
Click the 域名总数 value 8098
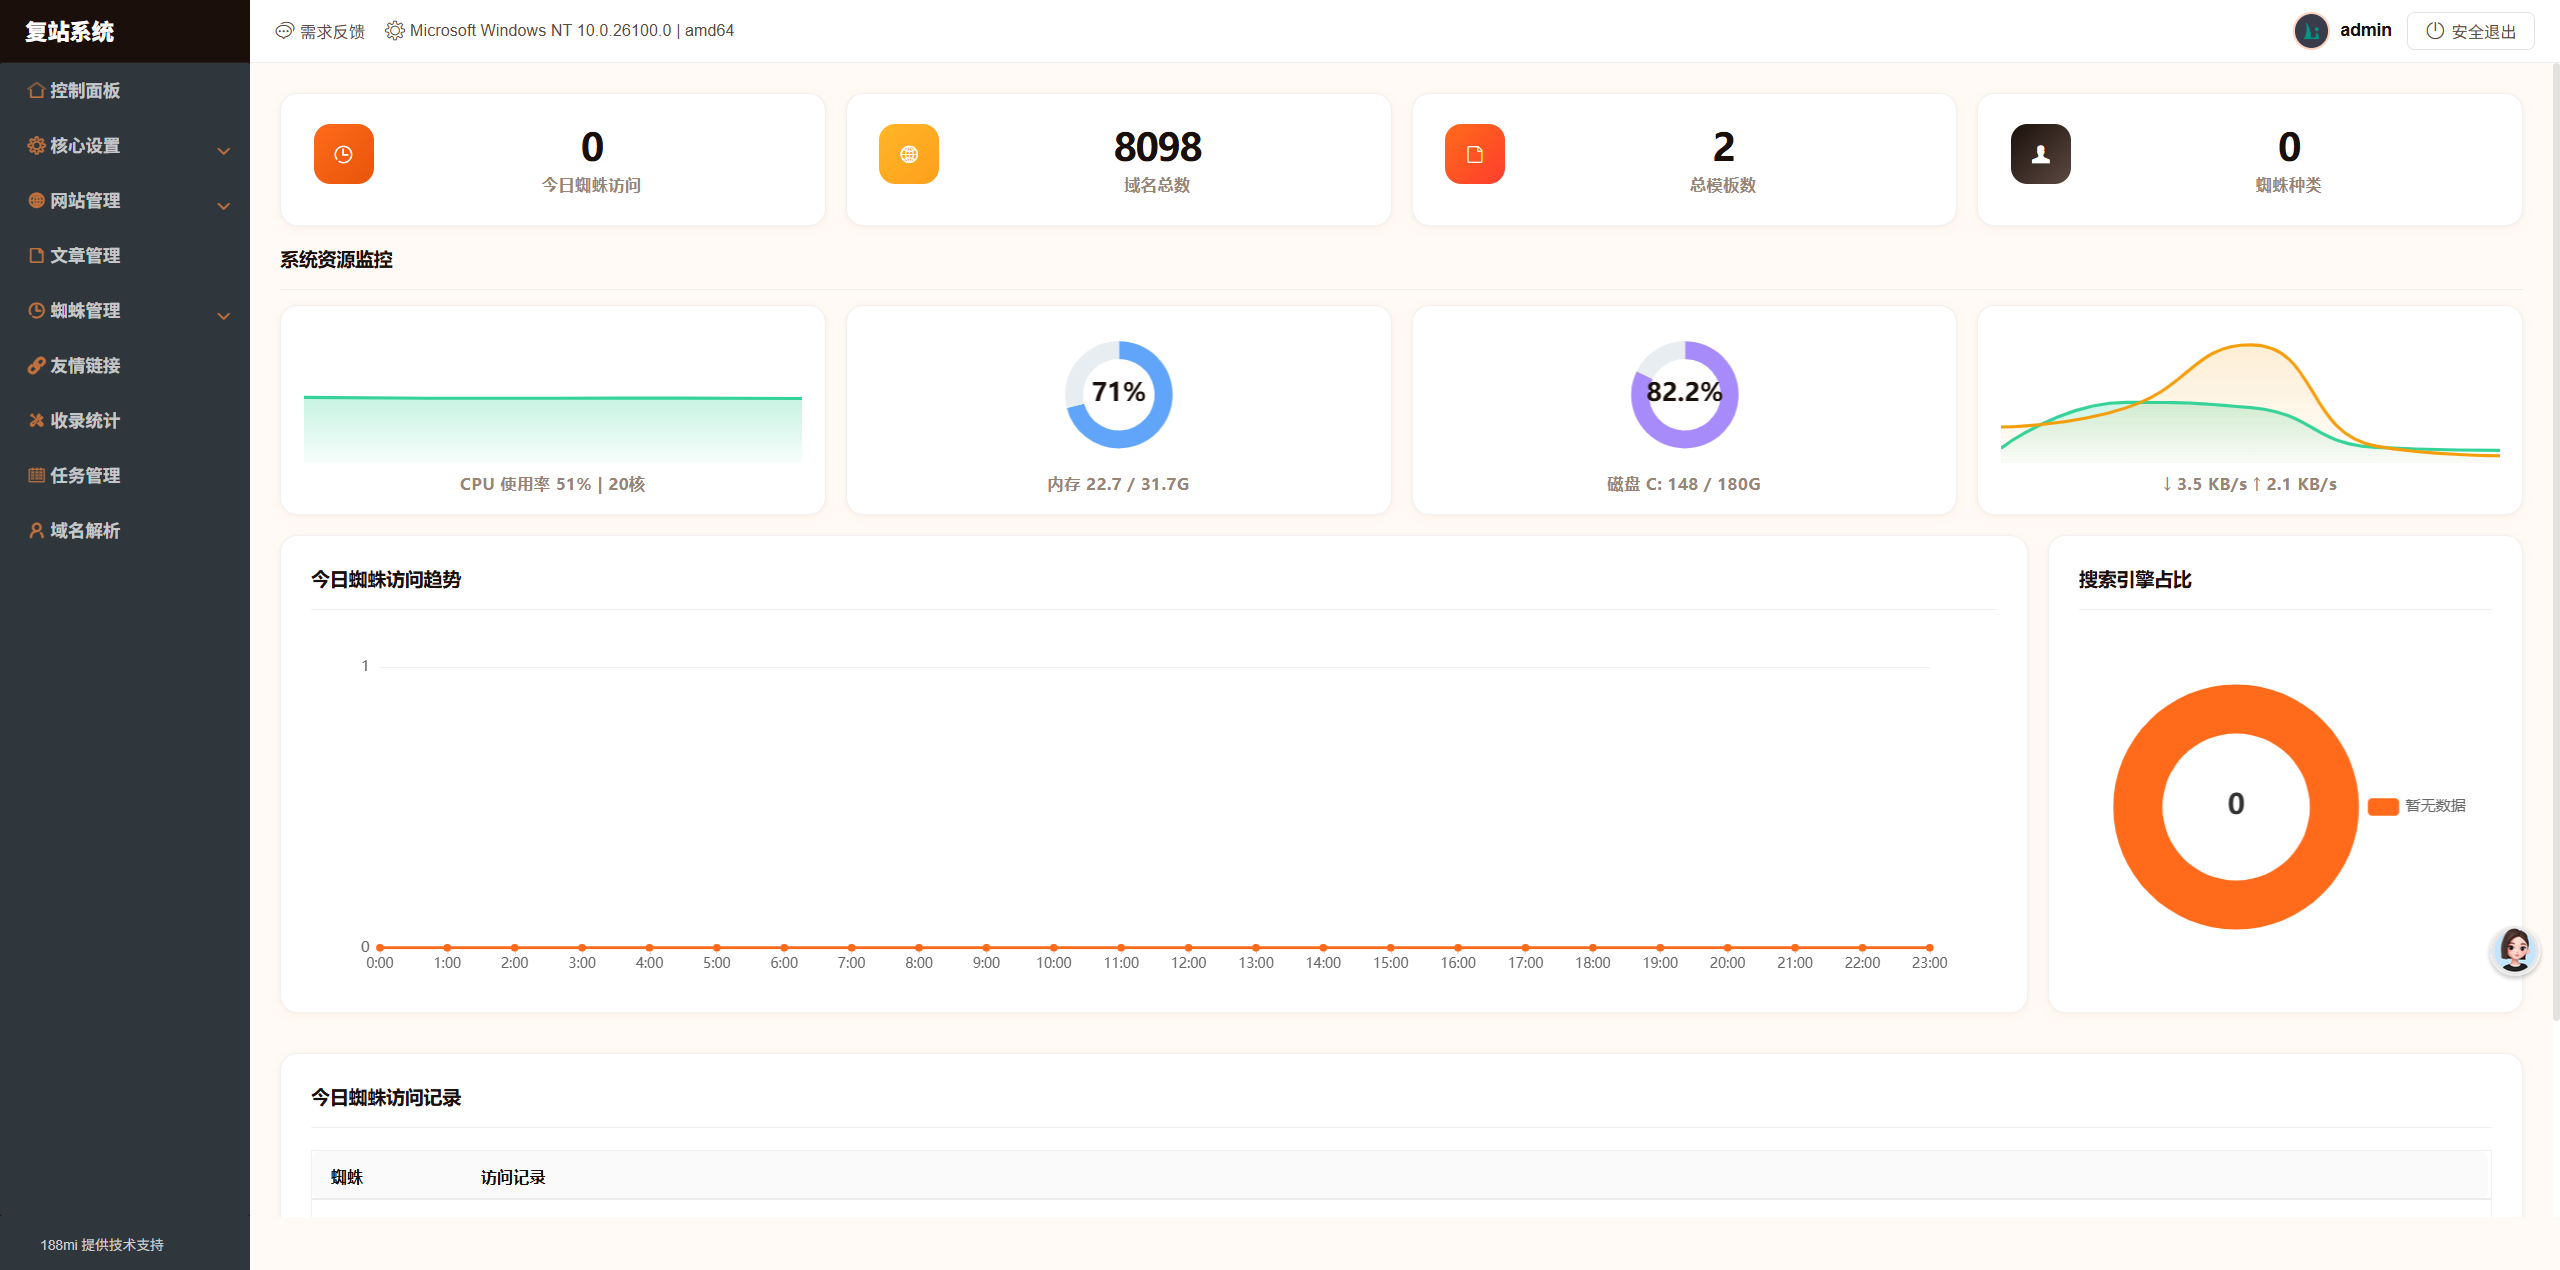coord(1158,147)
